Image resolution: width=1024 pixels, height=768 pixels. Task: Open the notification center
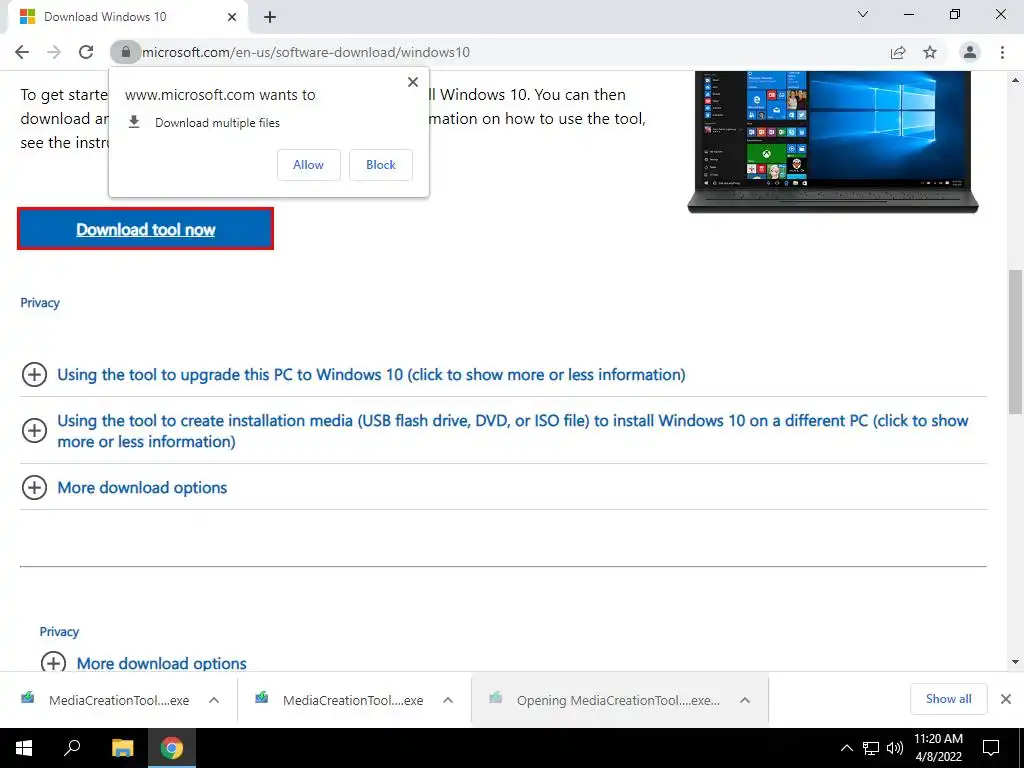click(991, 748)
